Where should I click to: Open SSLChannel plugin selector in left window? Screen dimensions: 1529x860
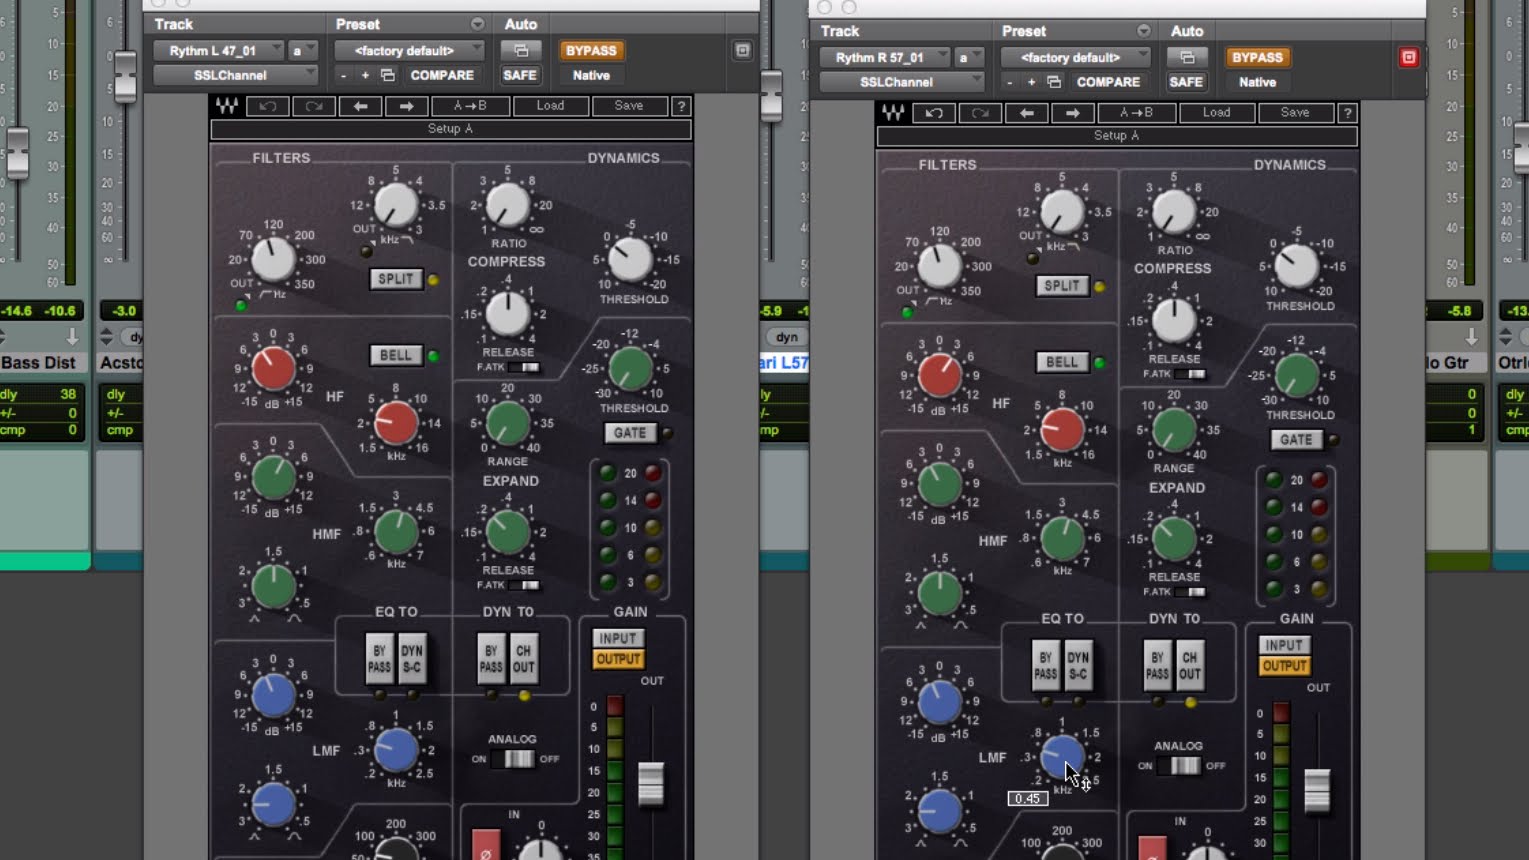[x=235, y=75]
